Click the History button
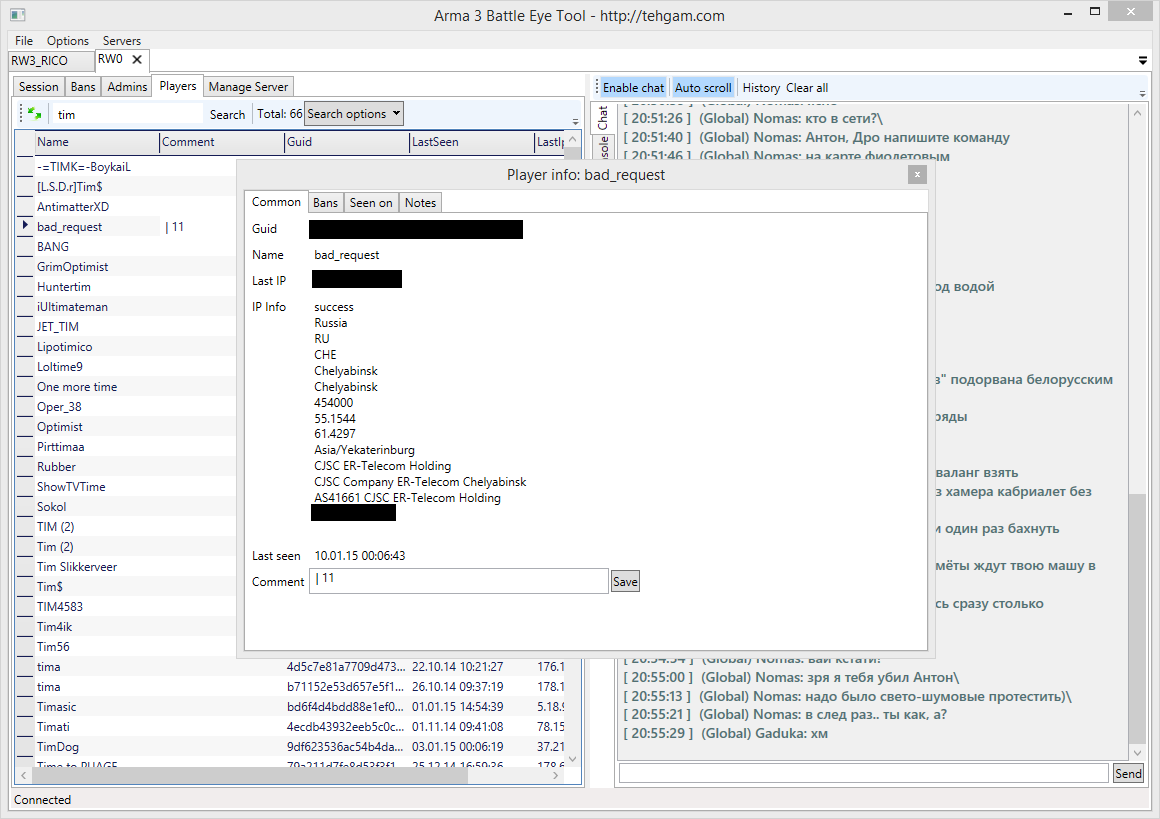 pyautogui.click(x=761, y=88)
